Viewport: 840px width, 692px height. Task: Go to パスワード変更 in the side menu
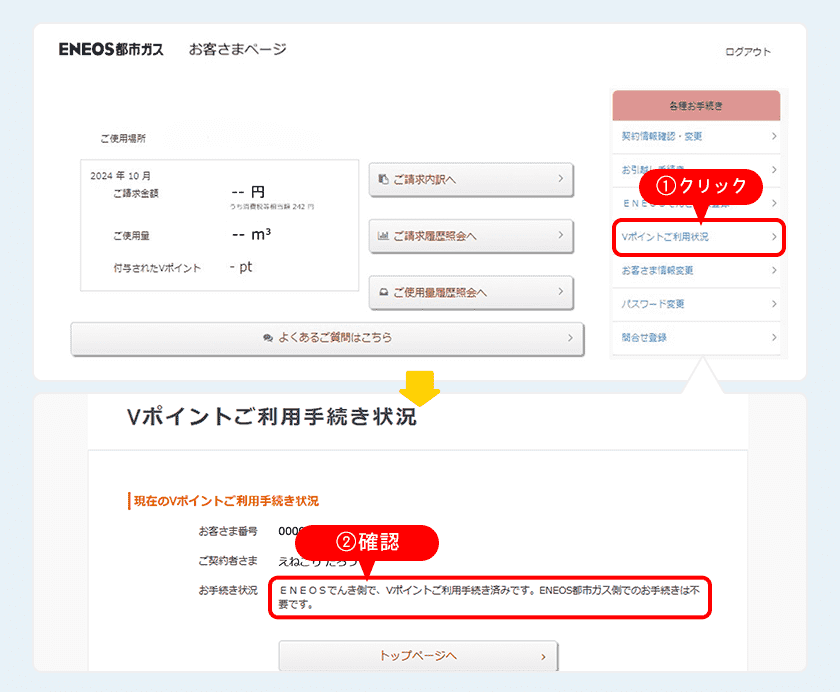[696, 304]
